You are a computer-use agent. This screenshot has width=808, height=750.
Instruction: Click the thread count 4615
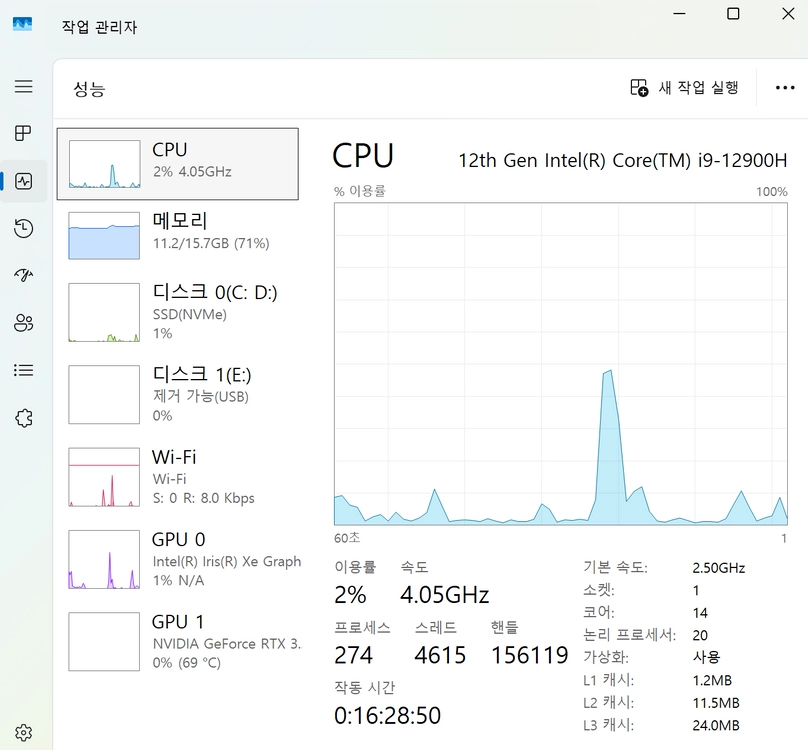pyautogui.click(x=440, y=655)
